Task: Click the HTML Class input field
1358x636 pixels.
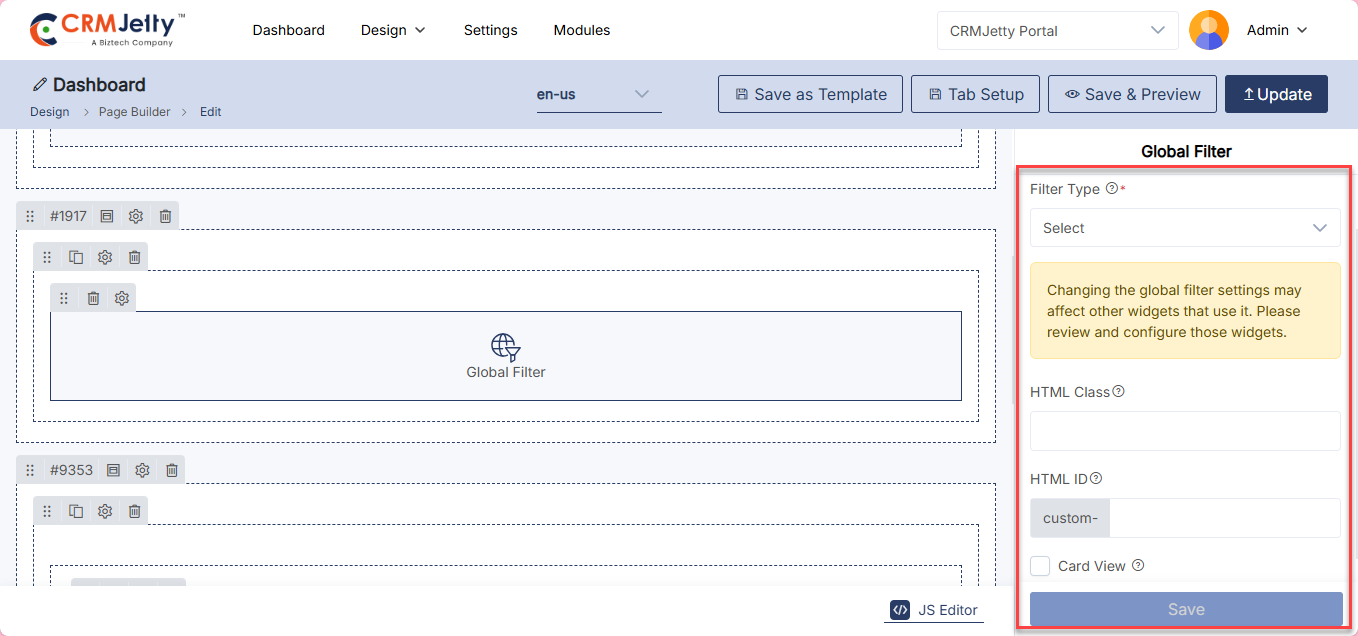Action: (1184, 431)
